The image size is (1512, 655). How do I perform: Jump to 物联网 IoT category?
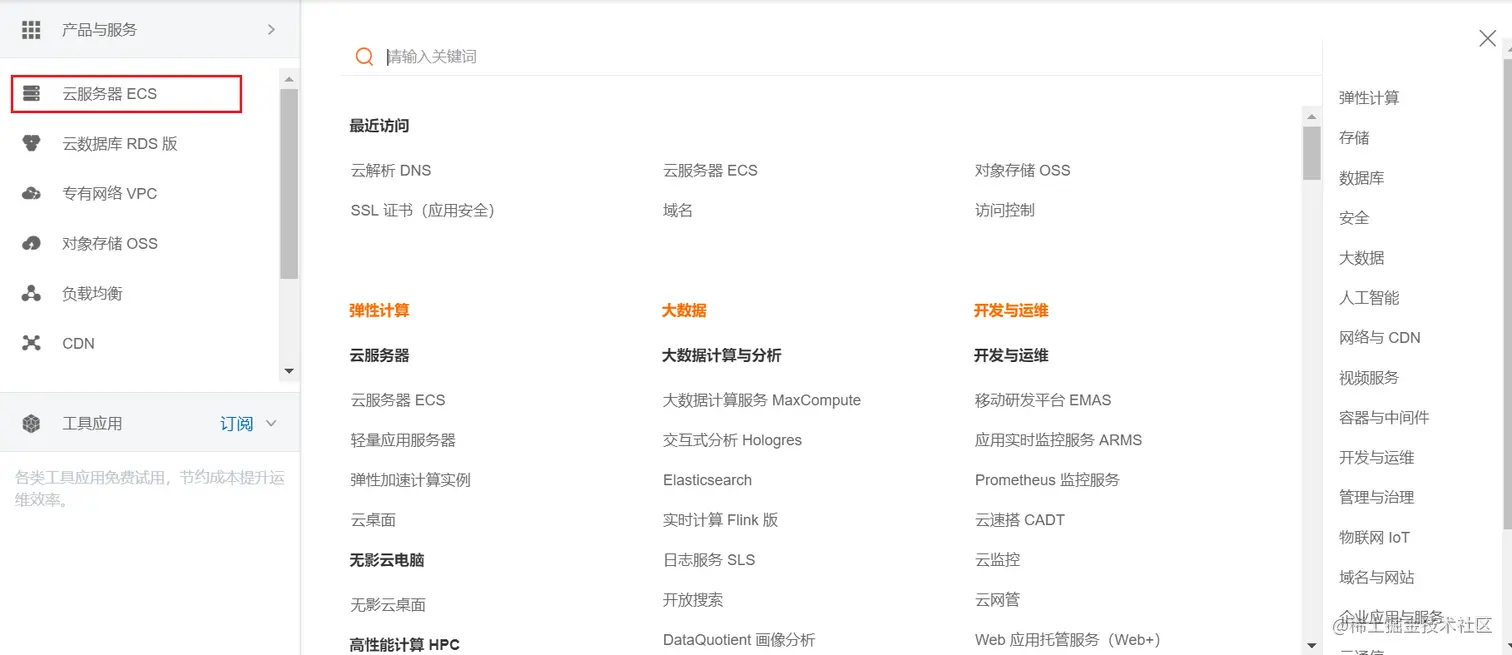[1374, 538]
